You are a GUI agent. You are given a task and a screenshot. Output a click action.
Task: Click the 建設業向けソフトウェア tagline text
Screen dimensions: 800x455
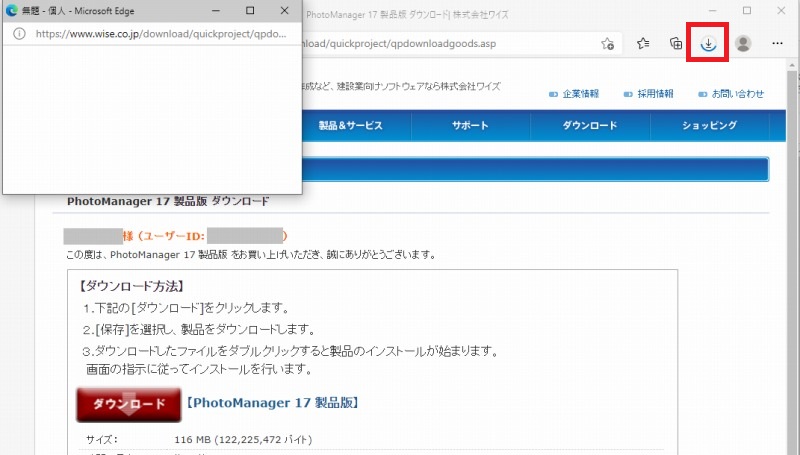coord(402,86)
